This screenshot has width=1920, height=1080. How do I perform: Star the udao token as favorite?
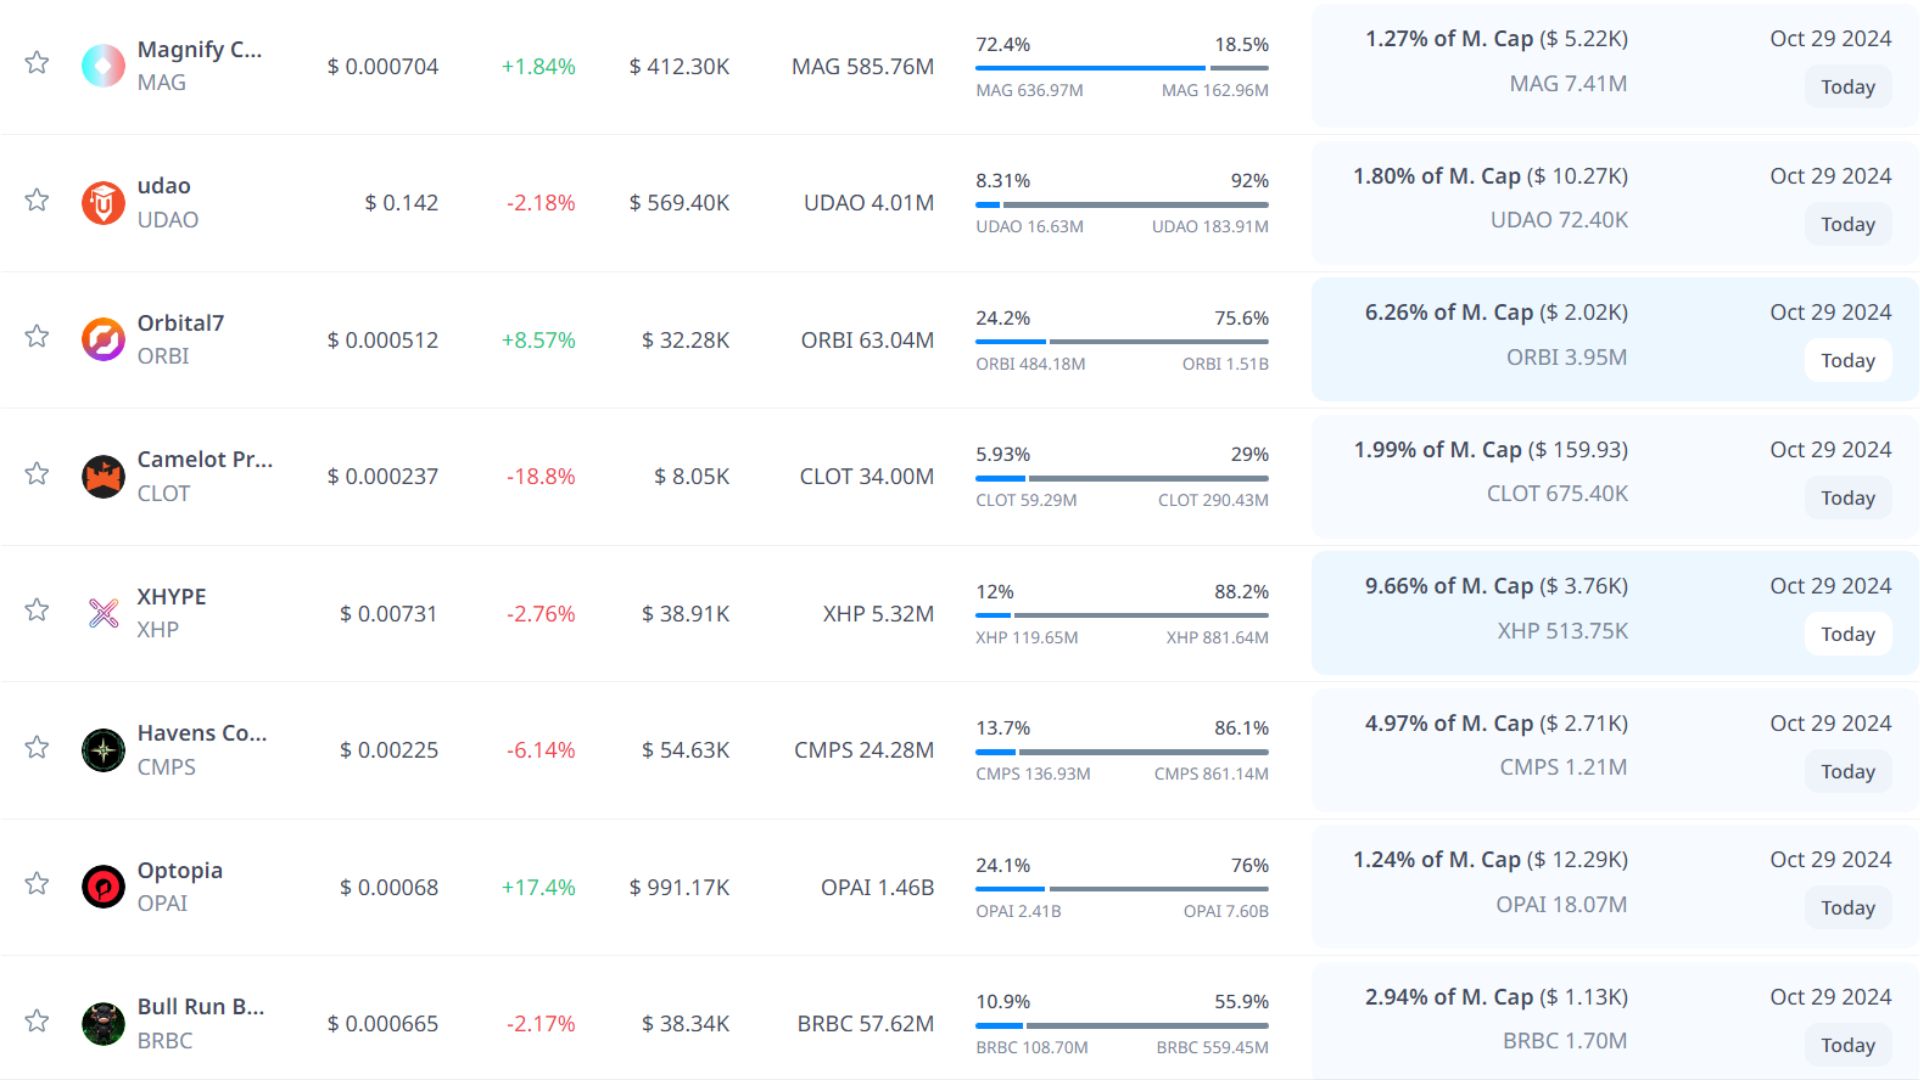[37, 200]
